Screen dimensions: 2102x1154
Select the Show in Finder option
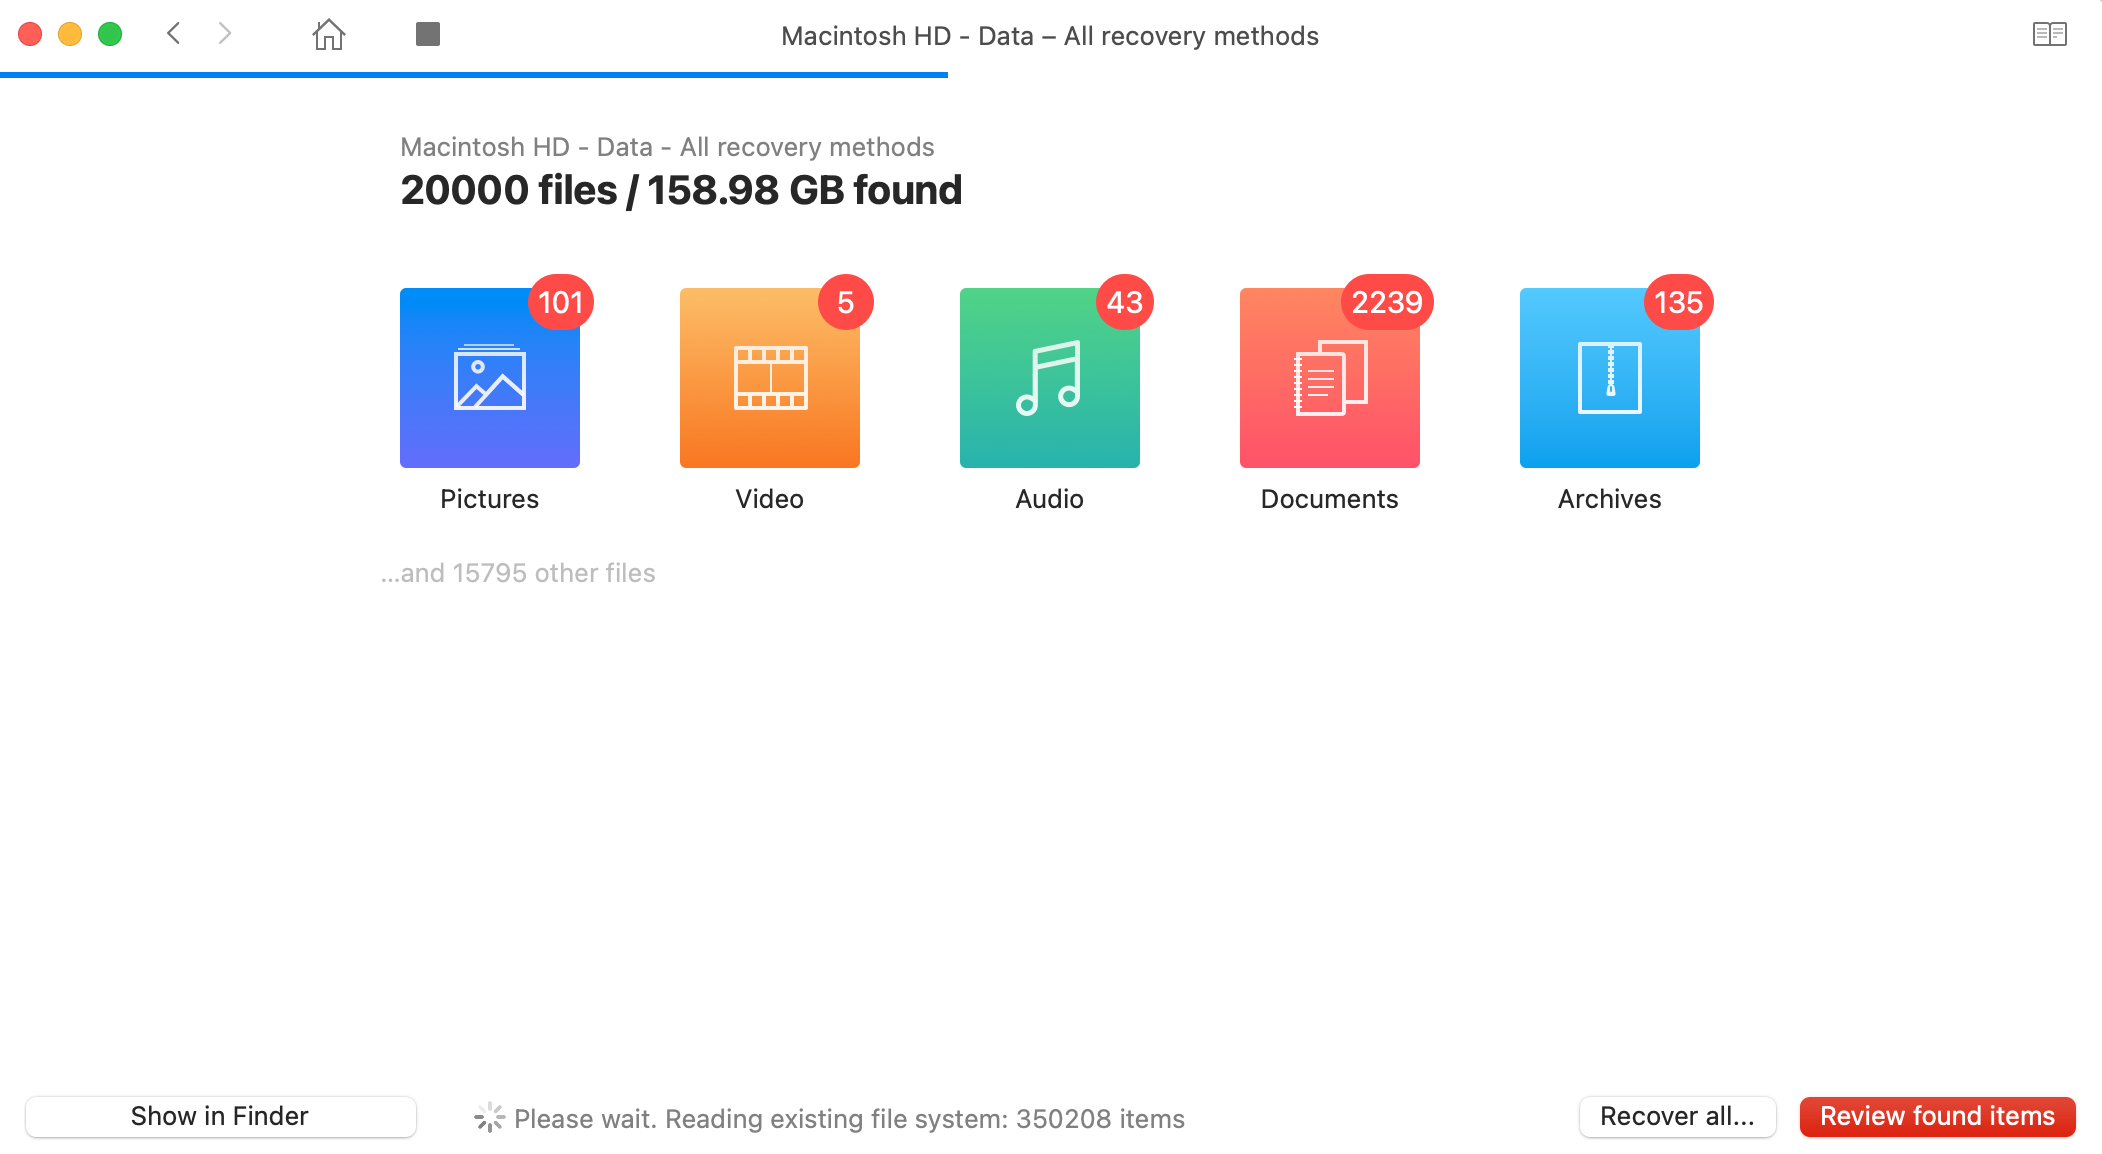[217, 1116]
